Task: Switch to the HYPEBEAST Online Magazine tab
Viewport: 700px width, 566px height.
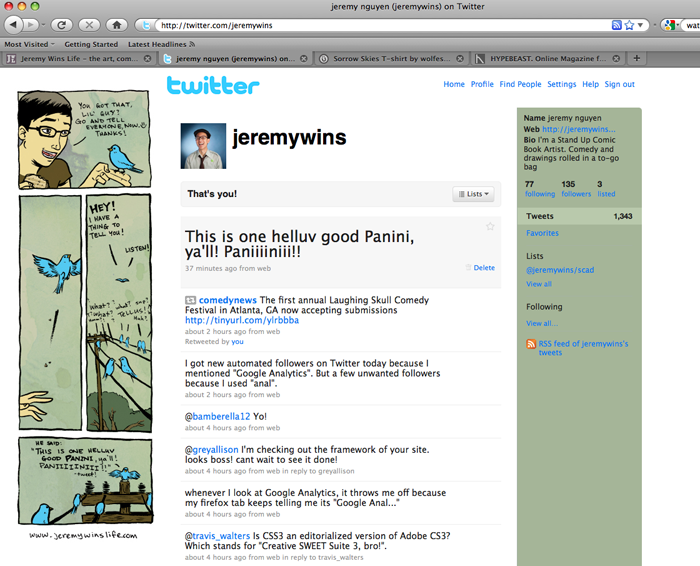Action: pos(548,58)
